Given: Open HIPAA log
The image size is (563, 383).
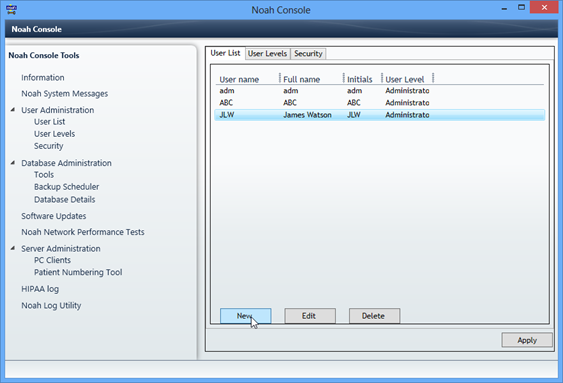Looking at the screenshot, I should click(40, 289).
